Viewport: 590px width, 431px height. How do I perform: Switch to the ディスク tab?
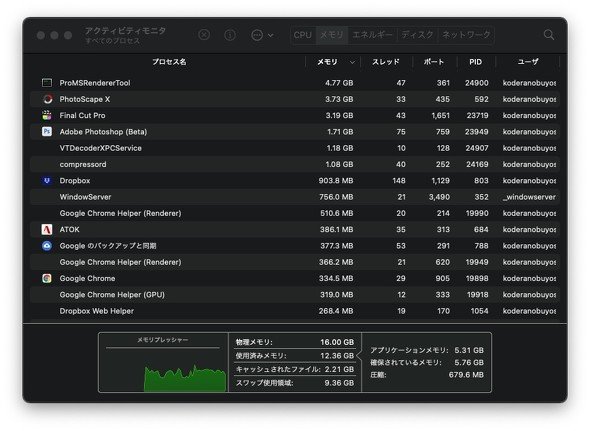point(417,35)
